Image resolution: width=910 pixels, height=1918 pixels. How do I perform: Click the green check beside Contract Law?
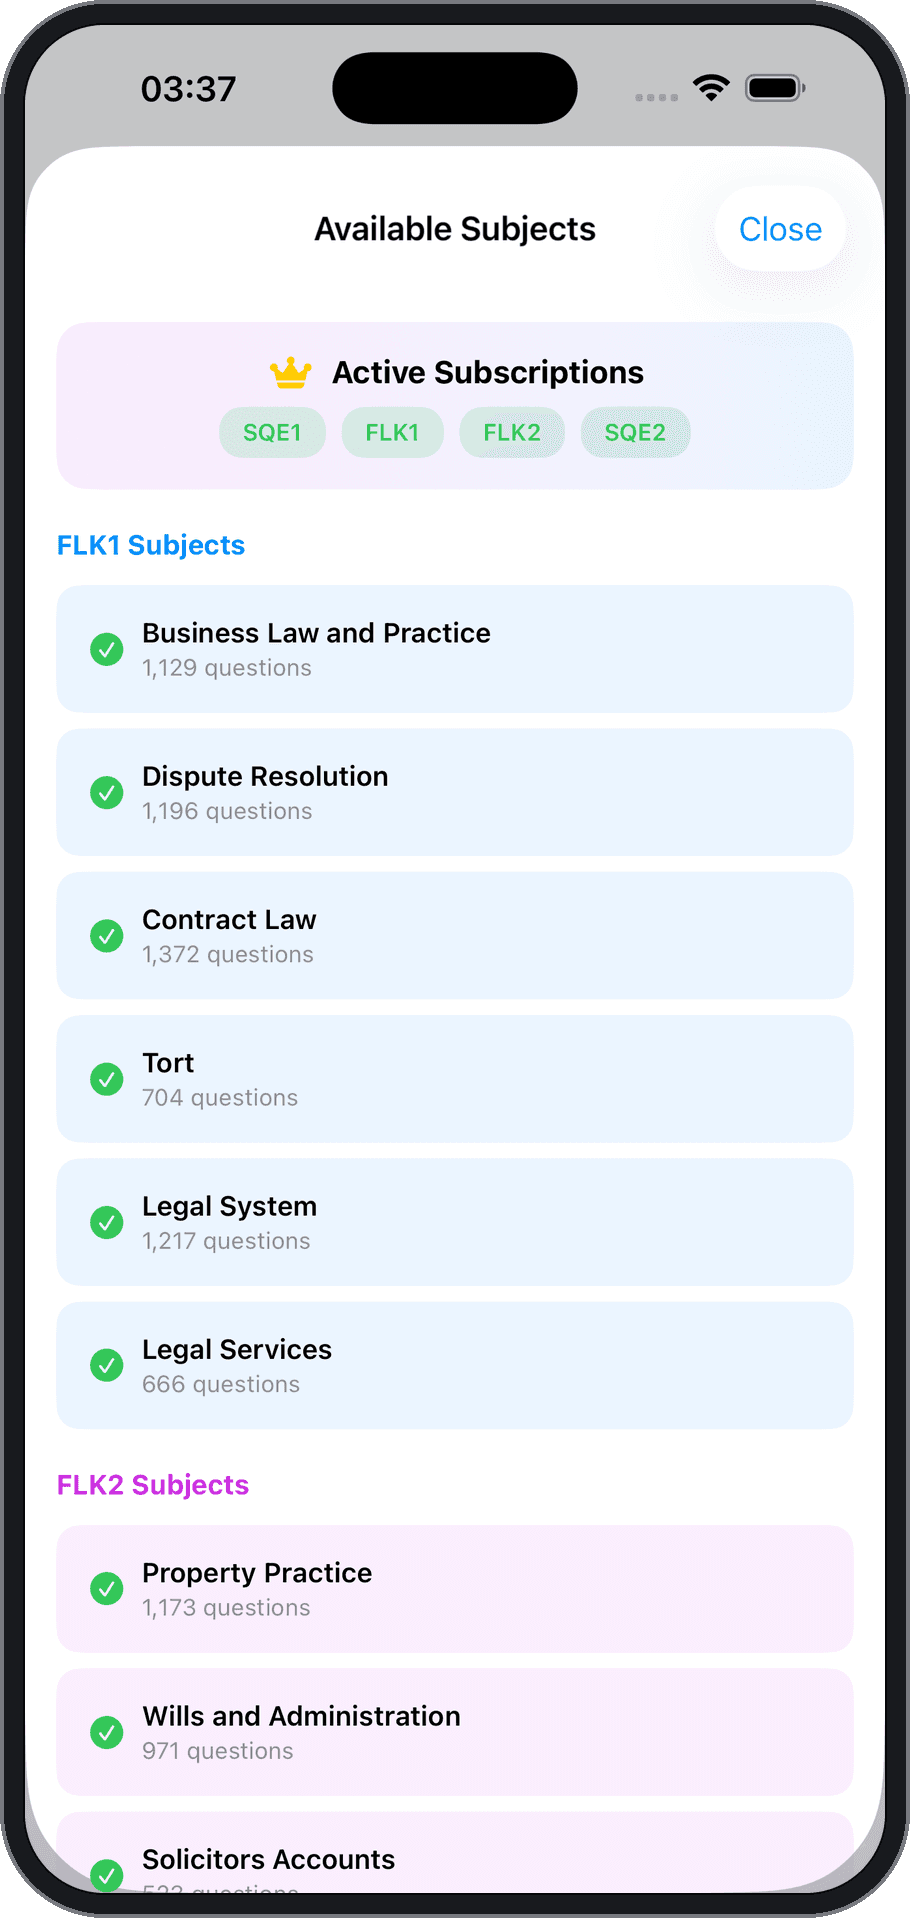tap(107, 935)
